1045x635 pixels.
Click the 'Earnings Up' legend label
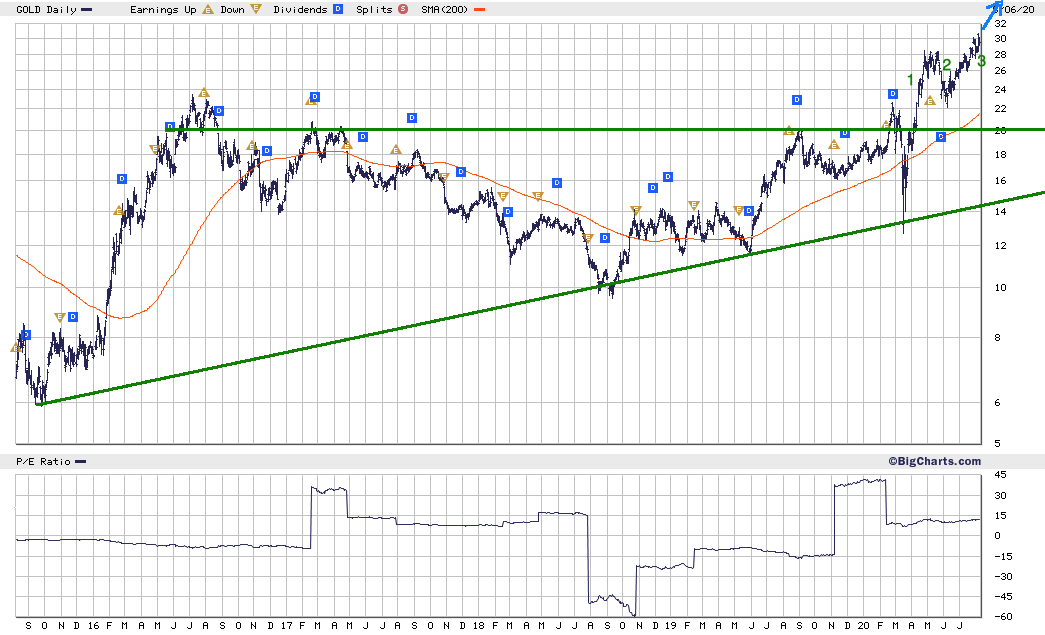163,10
